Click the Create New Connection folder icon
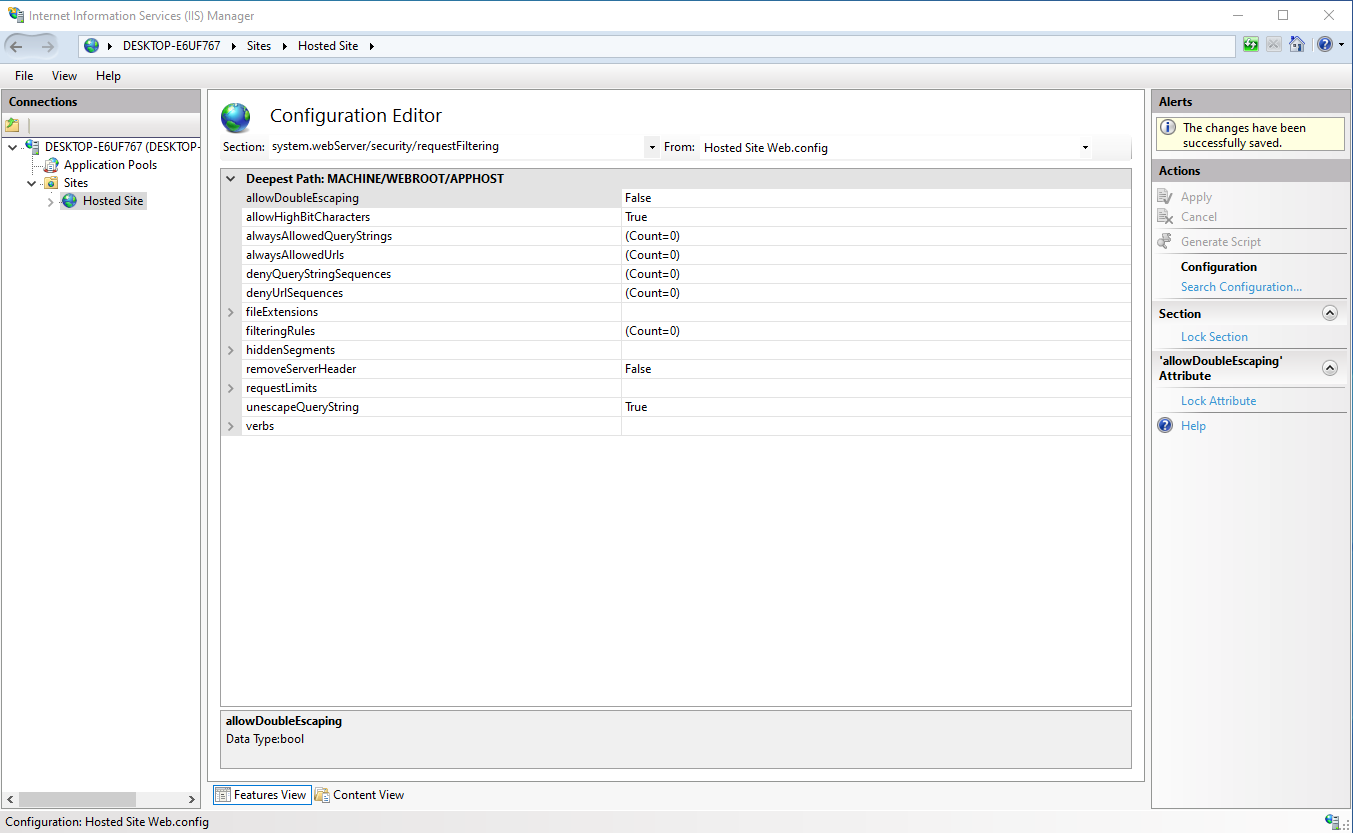The height and width of the screenshot is (833, 1353). 14,123
